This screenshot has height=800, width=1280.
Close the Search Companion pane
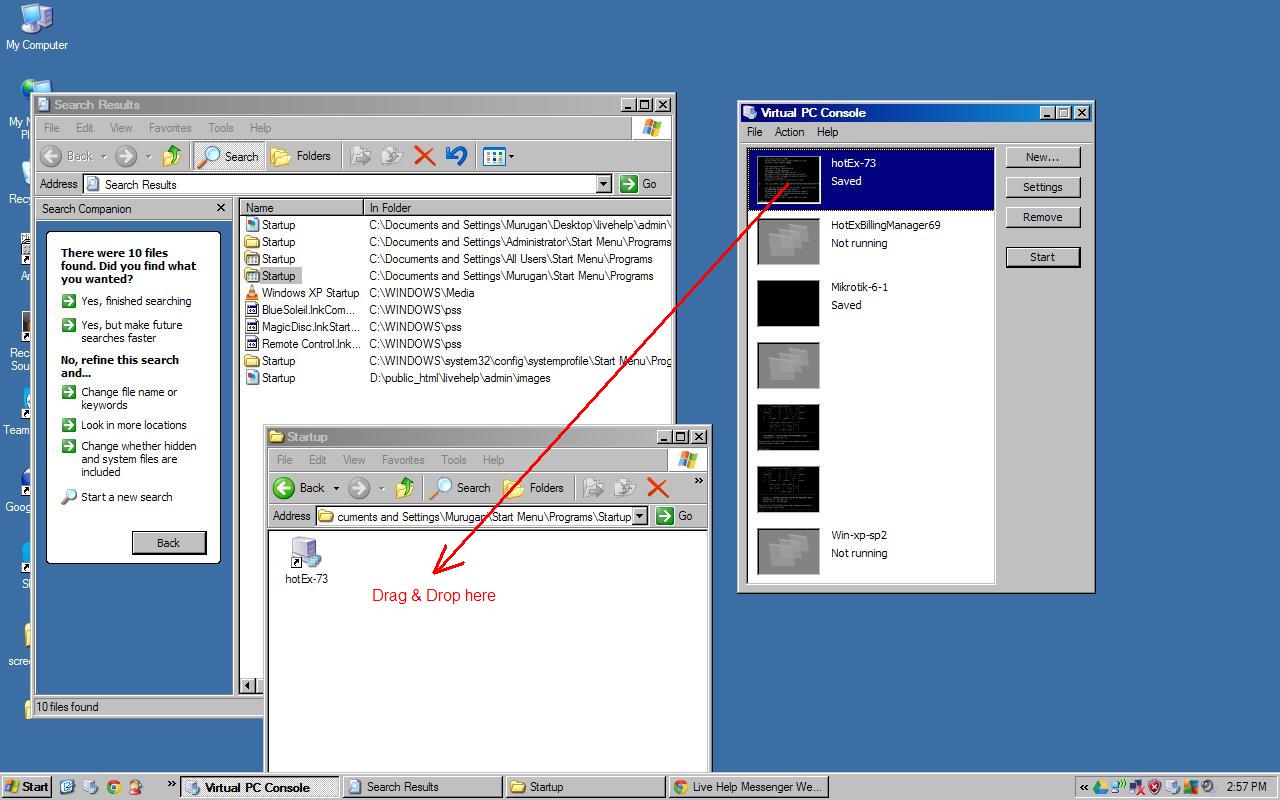pyautogui.click(x=221, y=208)
